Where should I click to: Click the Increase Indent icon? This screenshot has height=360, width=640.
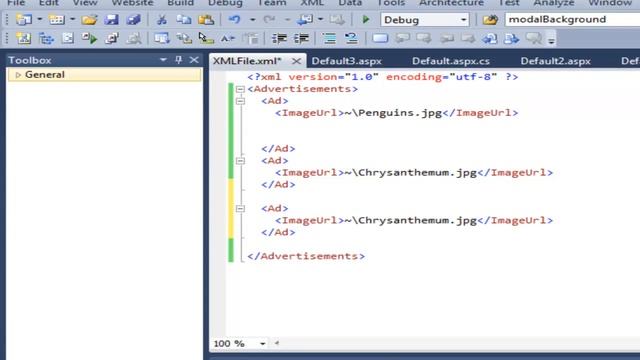[301, 39]
